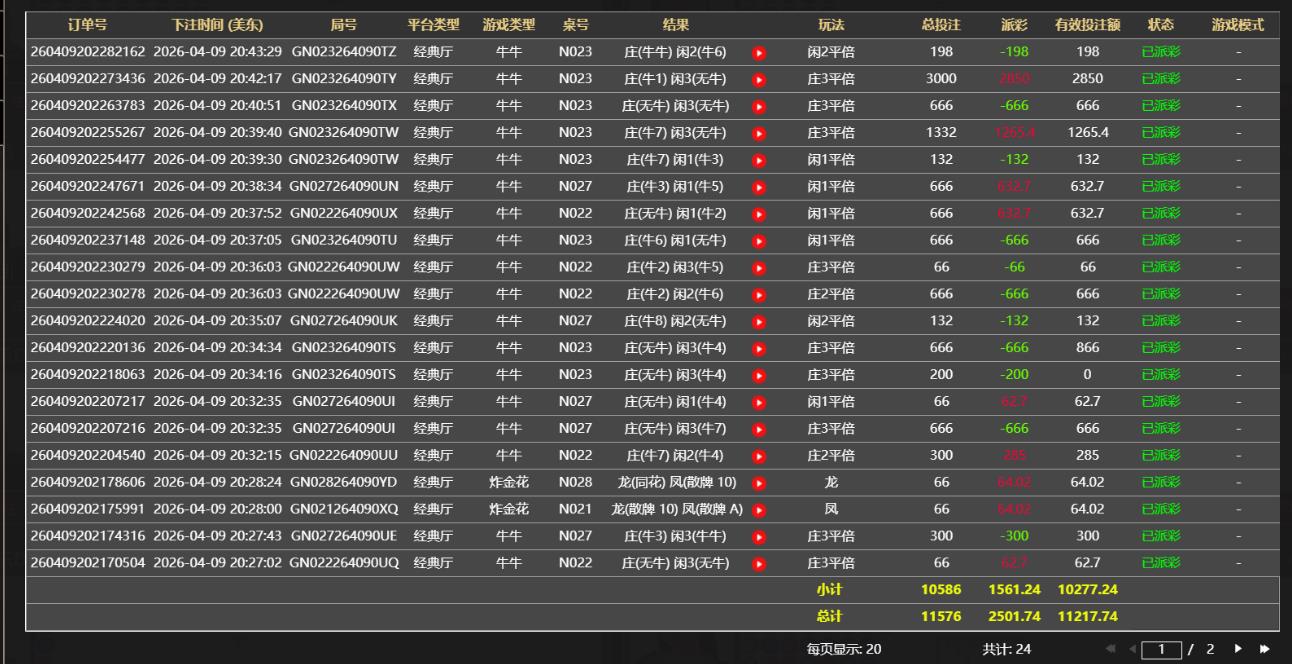Watch result replay for order 260409202247671
The height and width of the screenshot is (664, 1292).
(x=759, y=187)
